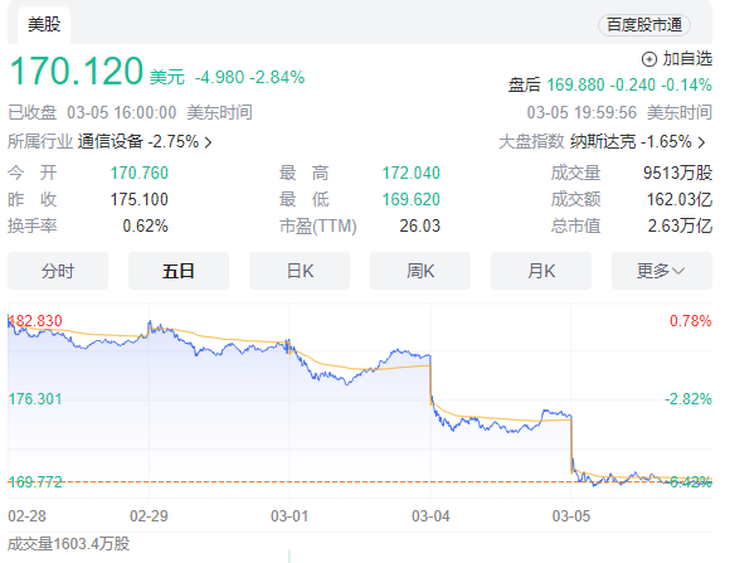Select the 五日 chart tab
730x563 pixels.
(178, 271)
